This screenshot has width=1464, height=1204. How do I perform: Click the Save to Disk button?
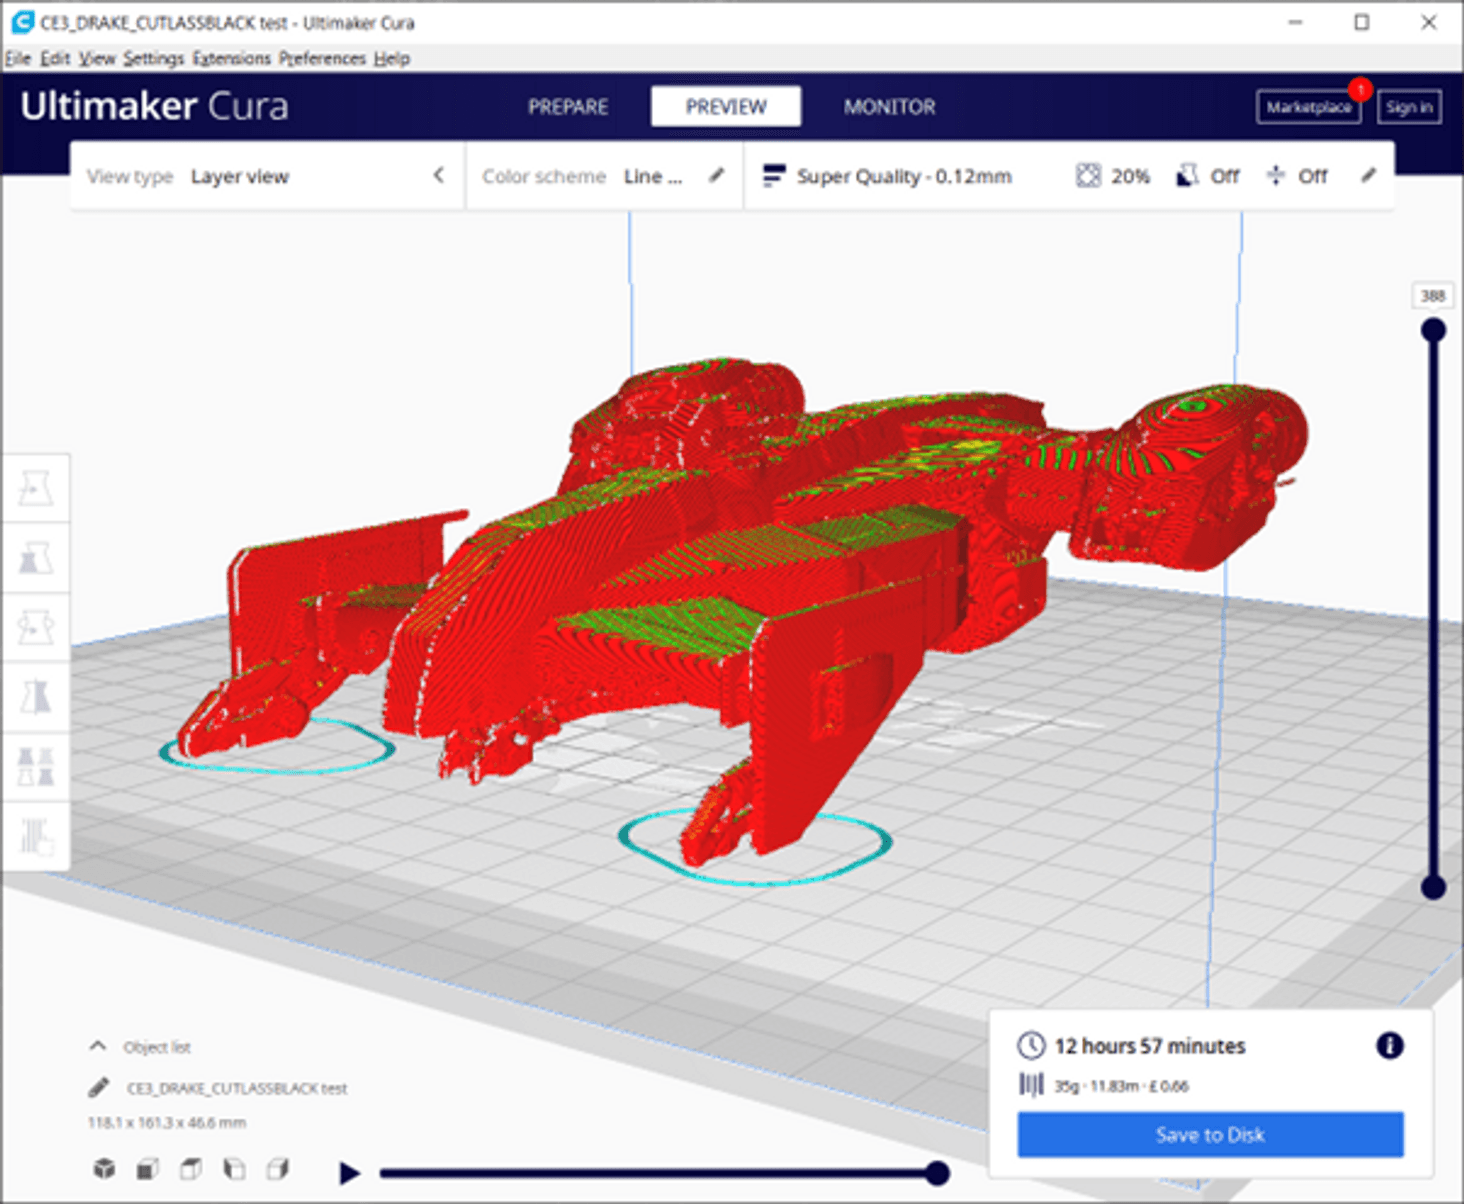1210,1134
